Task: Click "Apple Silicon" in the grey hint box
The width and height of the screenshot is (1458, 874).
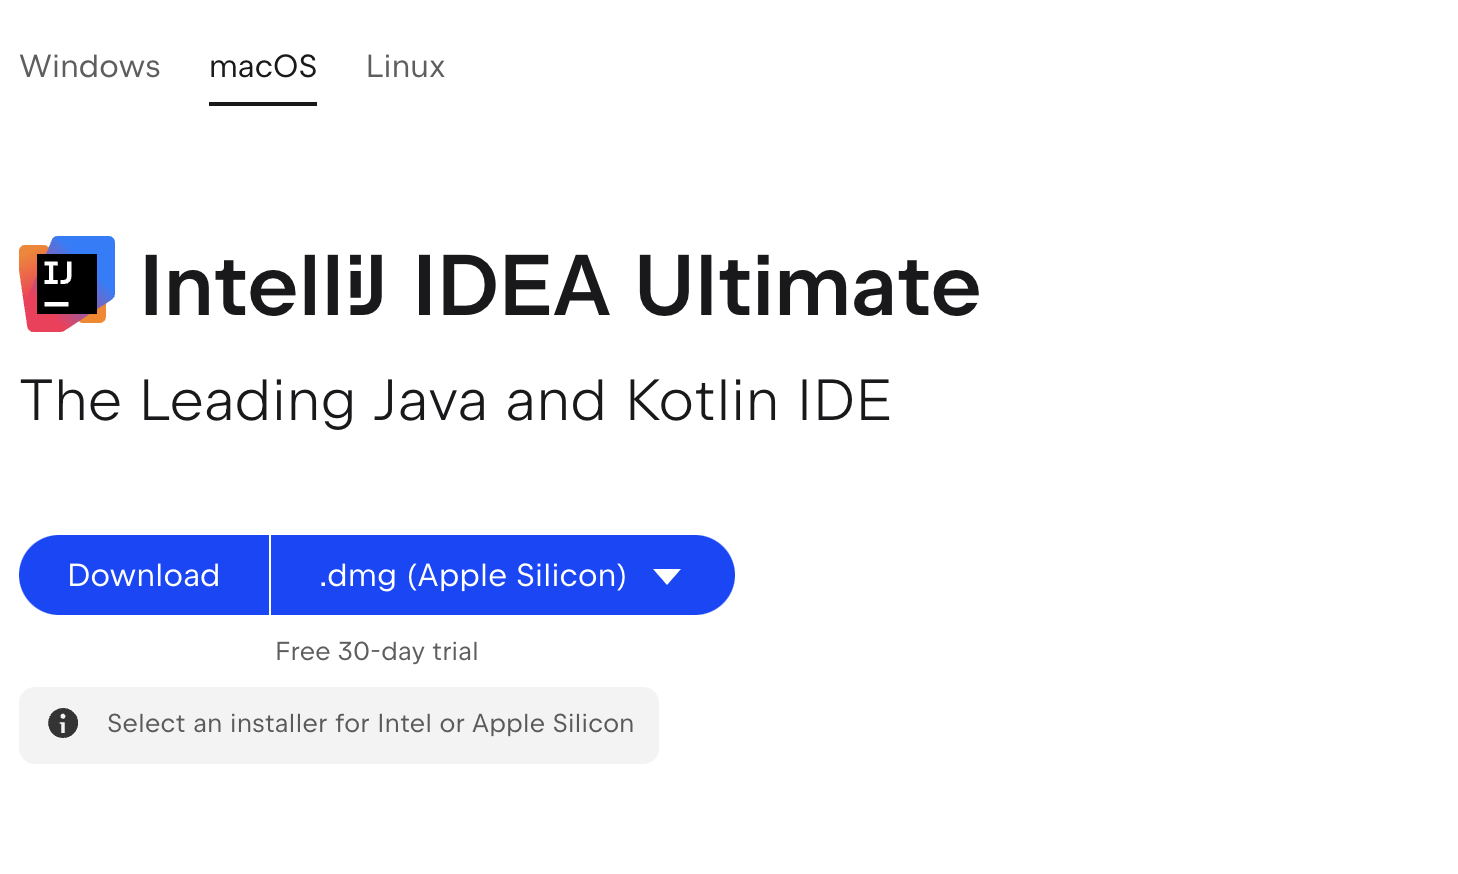Action: pyautogui.click(x=553, y=724)
